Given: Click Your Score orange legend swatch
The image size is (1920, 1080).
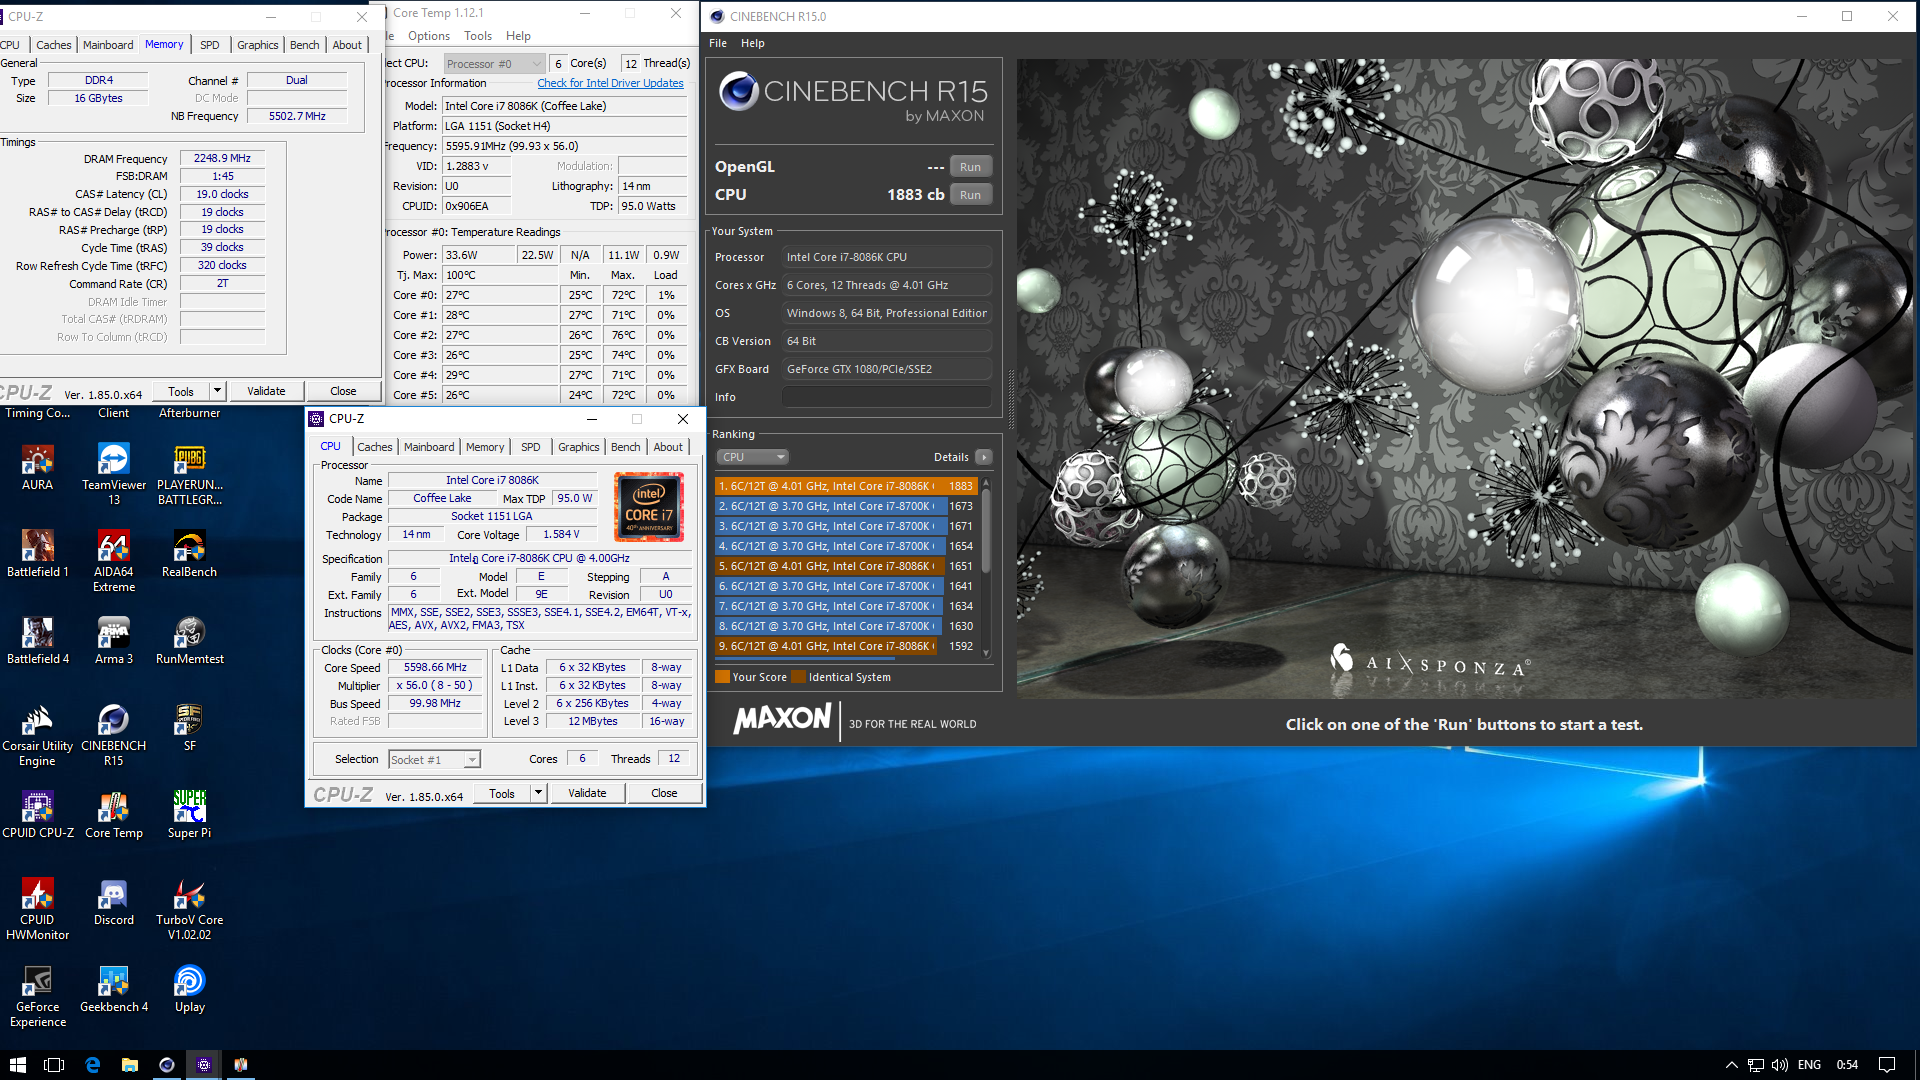Looking at the screenshot, I should point(722,677).
